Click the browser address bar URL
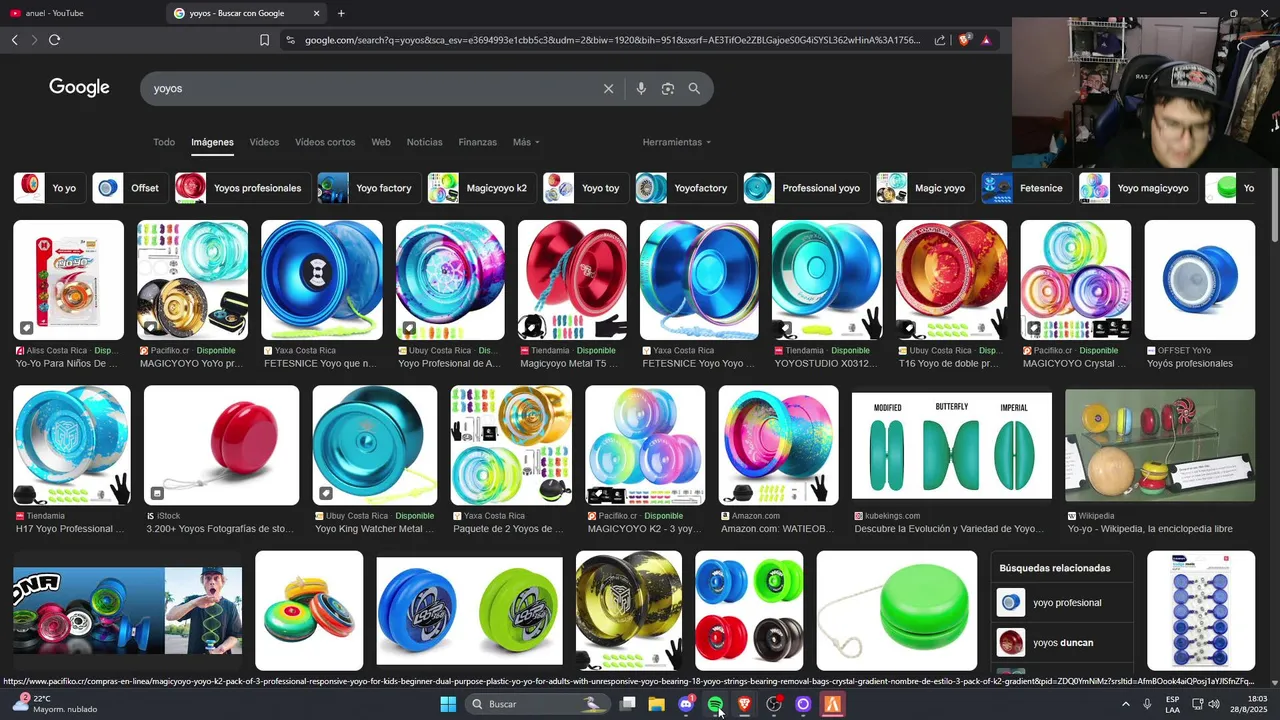 pyautogui.click(x=612, y=40)
